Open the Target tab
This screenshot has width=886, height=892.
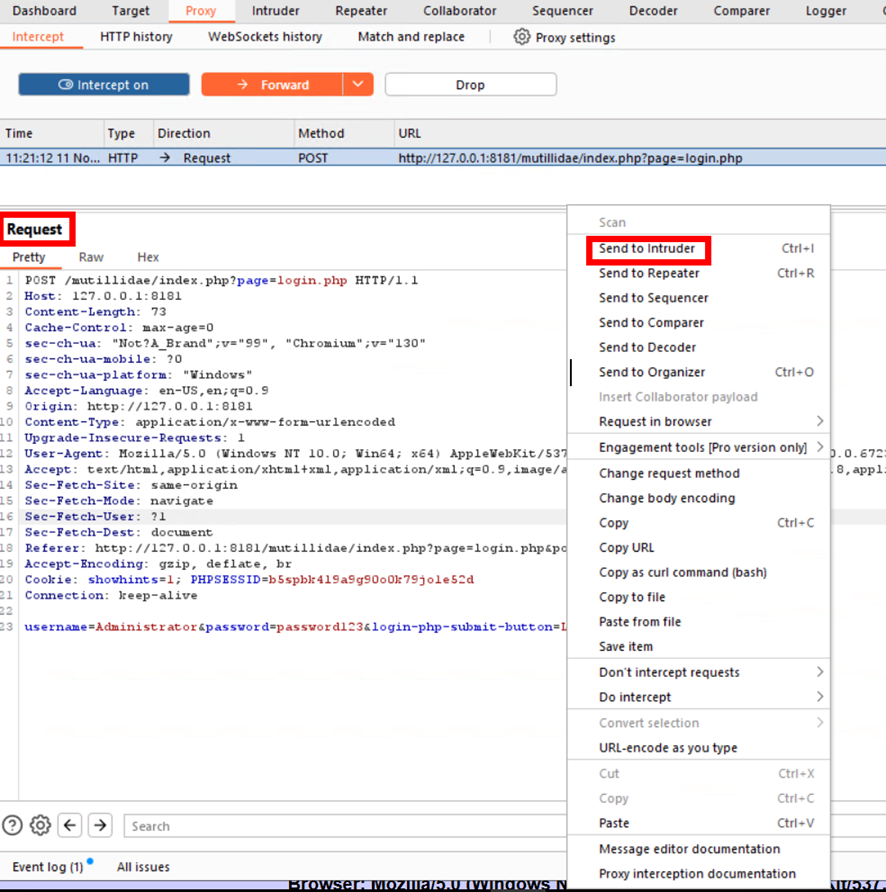[x=130, y=11]
